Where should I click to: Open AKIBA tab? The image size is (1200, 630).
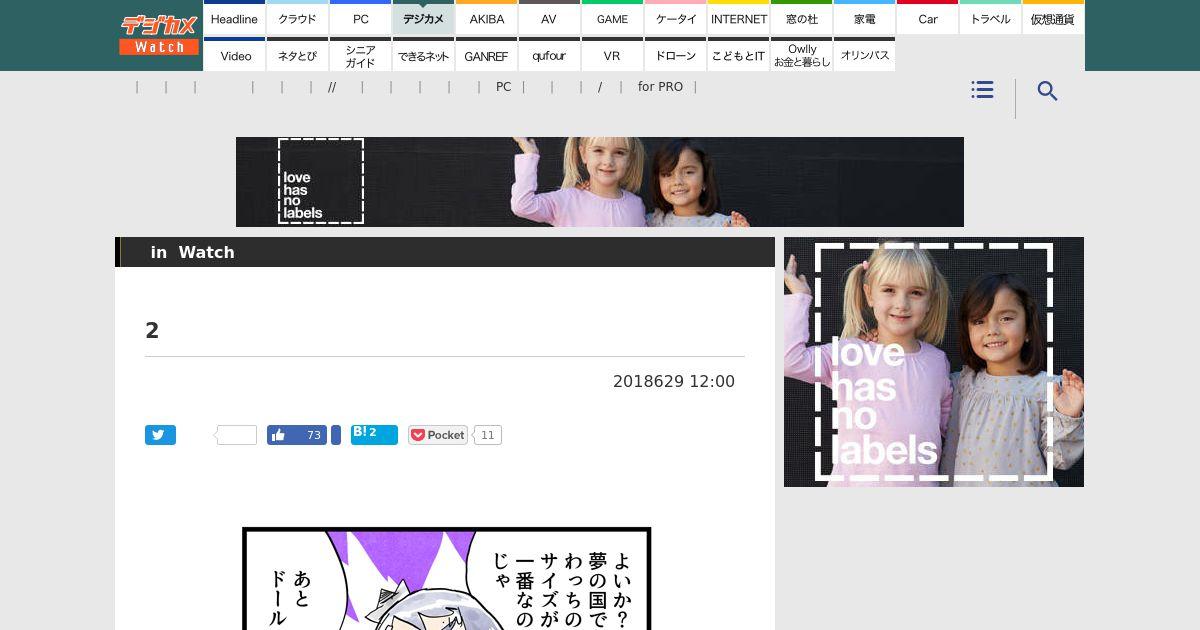[486, 18]
